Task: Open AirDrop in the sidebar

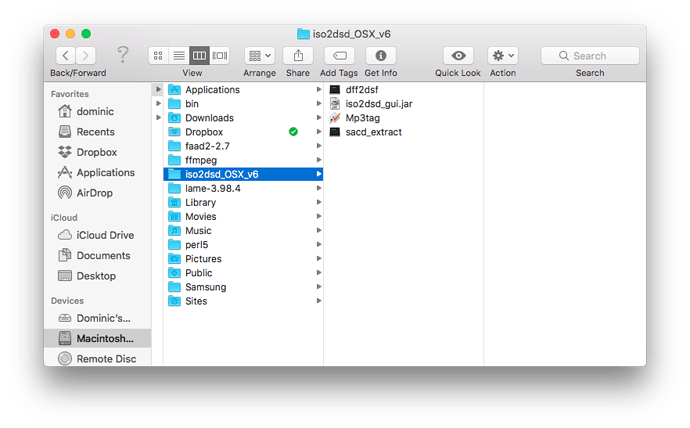Action: [x=97, y=193]
